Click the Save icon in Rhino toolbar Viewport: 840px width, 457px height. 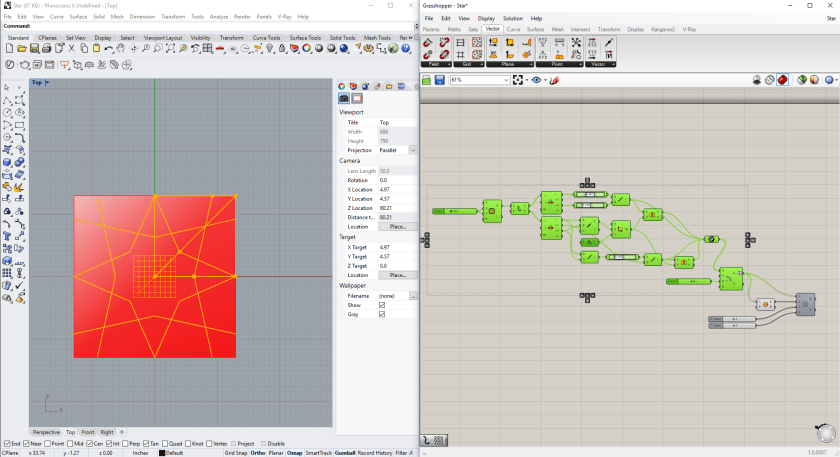coord(35,48)
